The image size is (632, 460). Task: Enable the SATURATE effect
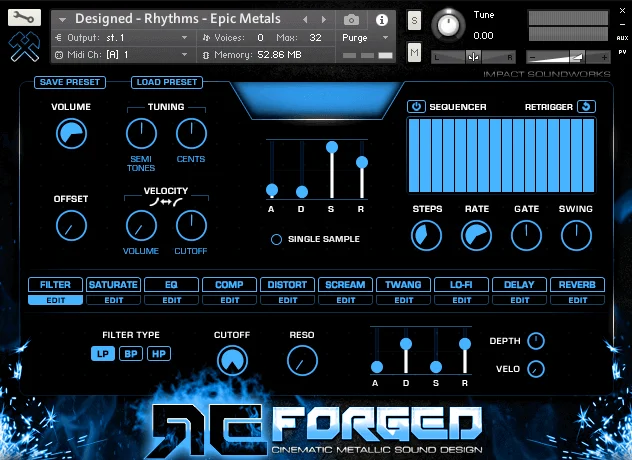tap(114, 285)
